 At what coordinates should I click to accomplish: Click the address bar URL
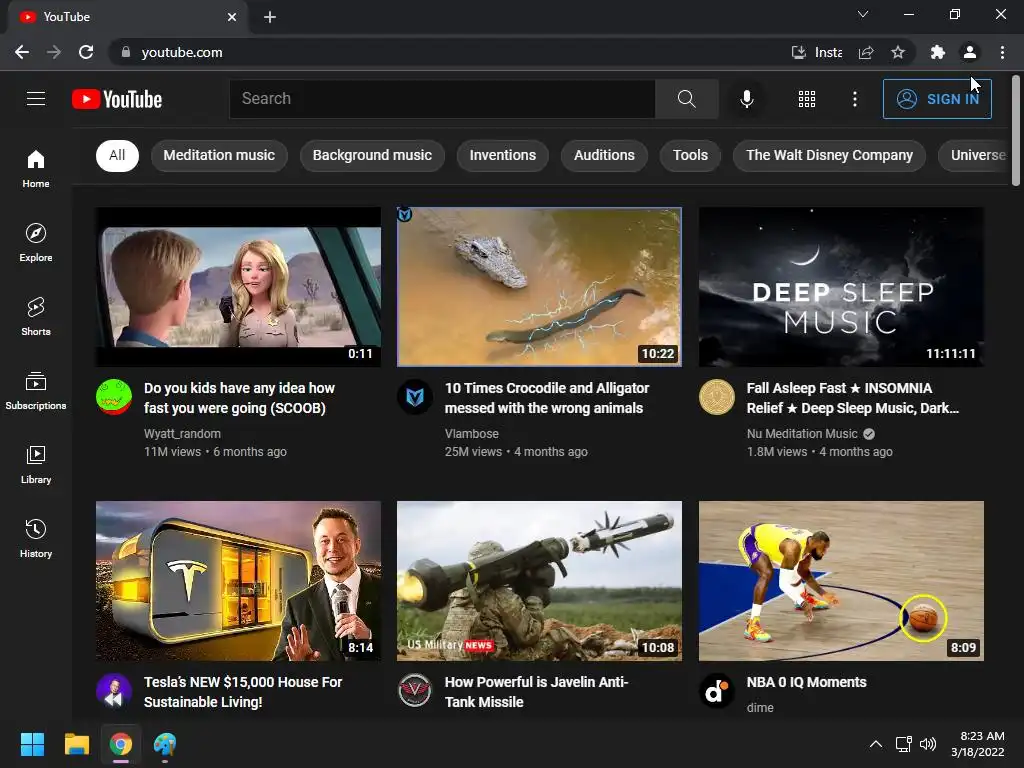(x=182, y=52)
